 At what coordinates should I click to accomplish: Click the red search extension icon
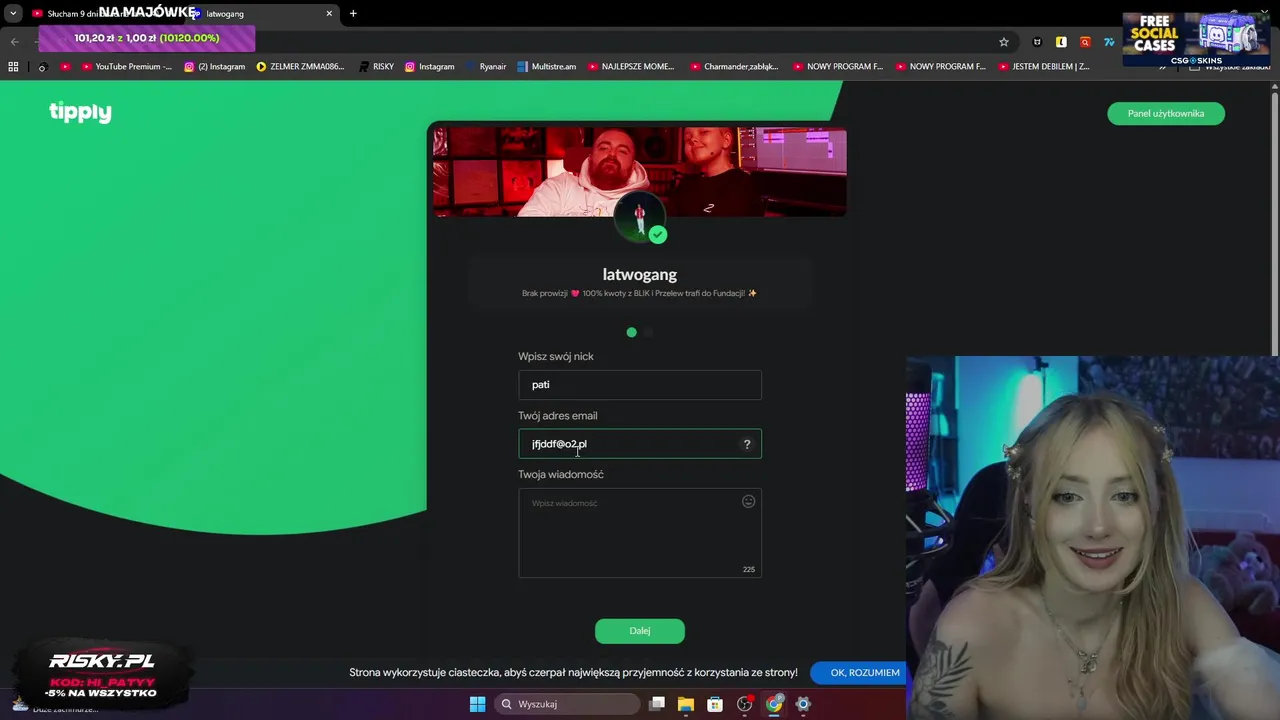[1085, 42]
